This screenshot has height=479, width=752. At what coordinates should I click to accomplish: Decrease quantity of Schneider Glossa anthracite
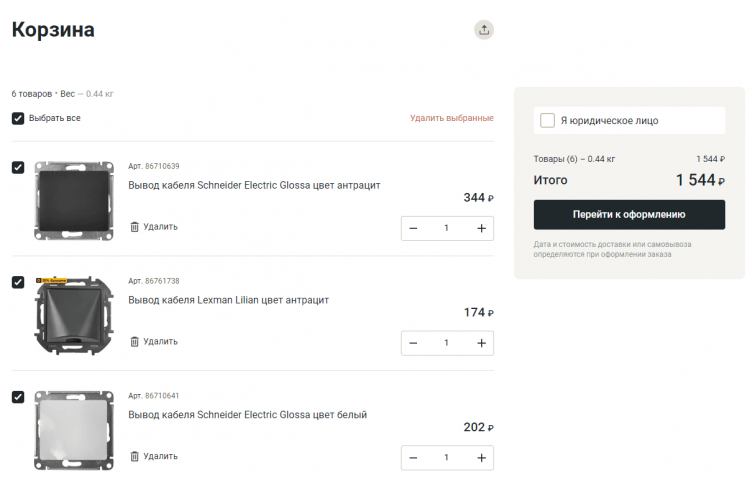413,229
